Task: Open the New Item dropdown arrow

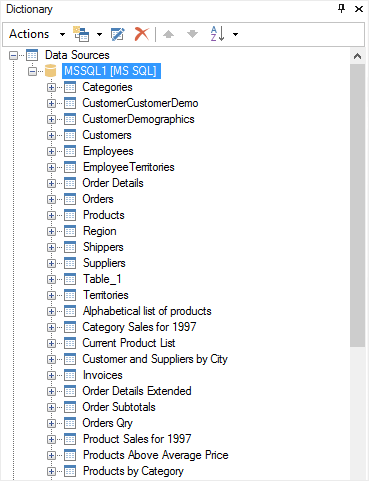Action: coord(99,34)
